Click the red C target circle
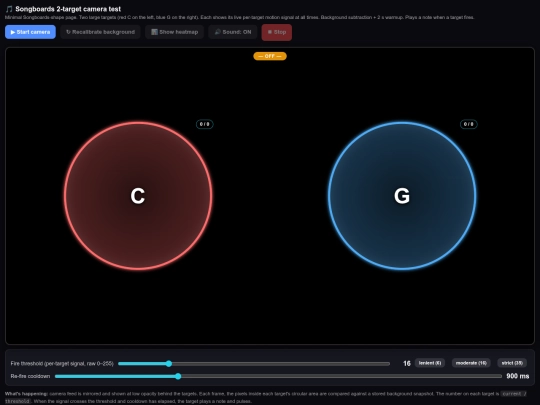Image resolution: width=540 pixels, height=405 pixels. pyautogui.click(x=138, y=196)
